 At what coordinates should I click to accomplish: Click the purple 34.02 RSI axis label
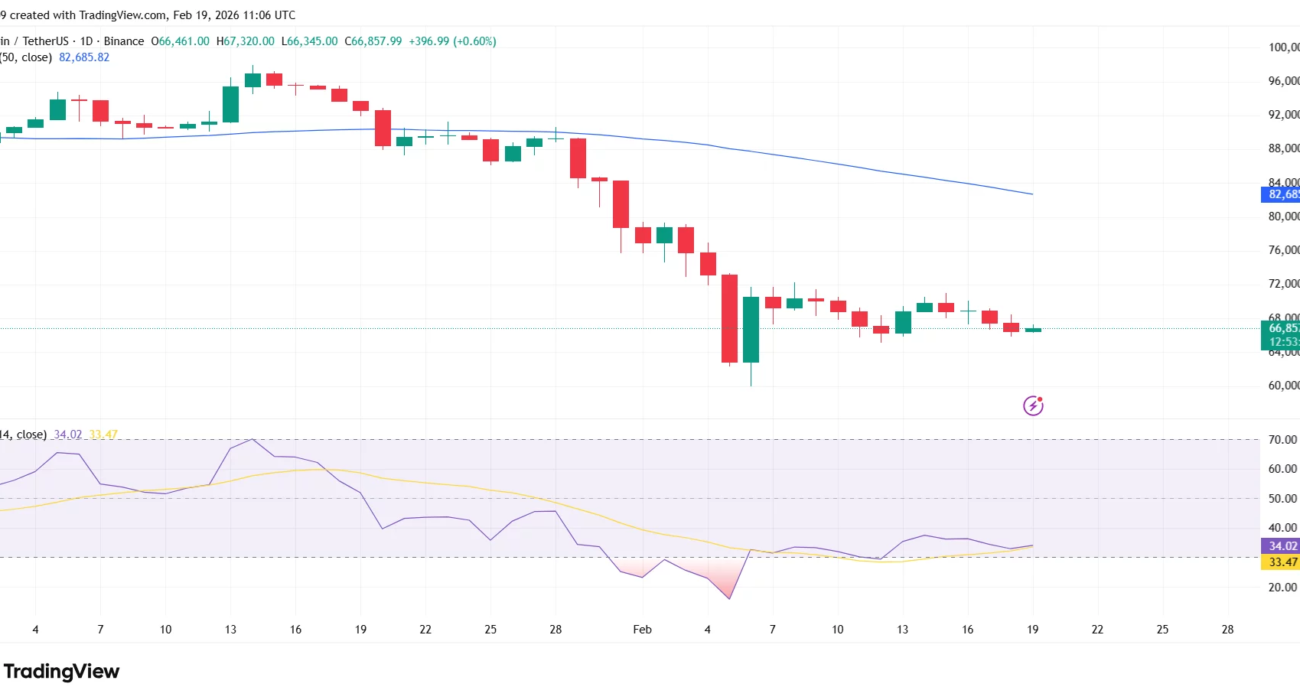[1280, 546]
